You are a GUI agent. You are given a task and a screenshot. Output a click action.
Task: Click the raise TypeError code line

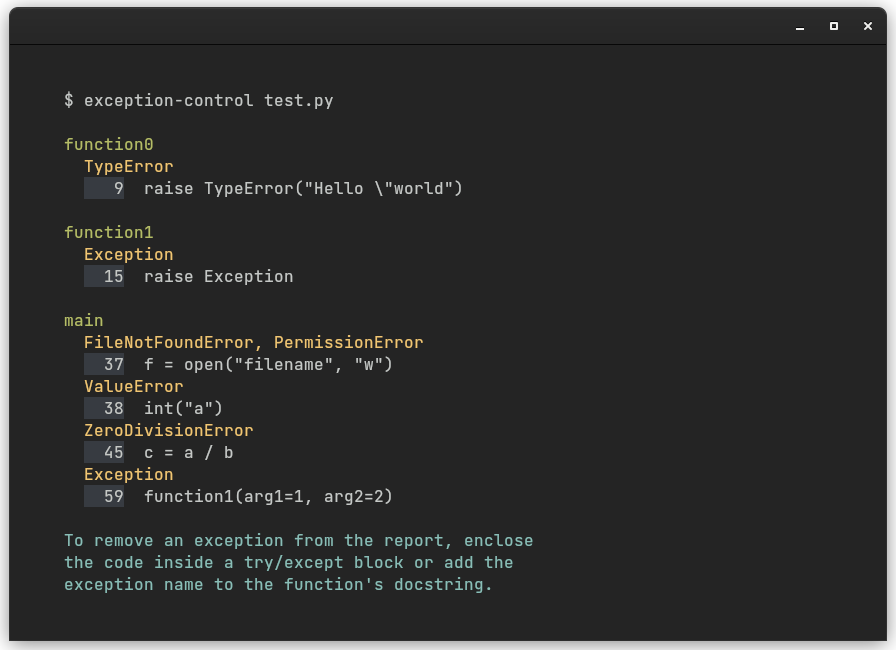303,188
